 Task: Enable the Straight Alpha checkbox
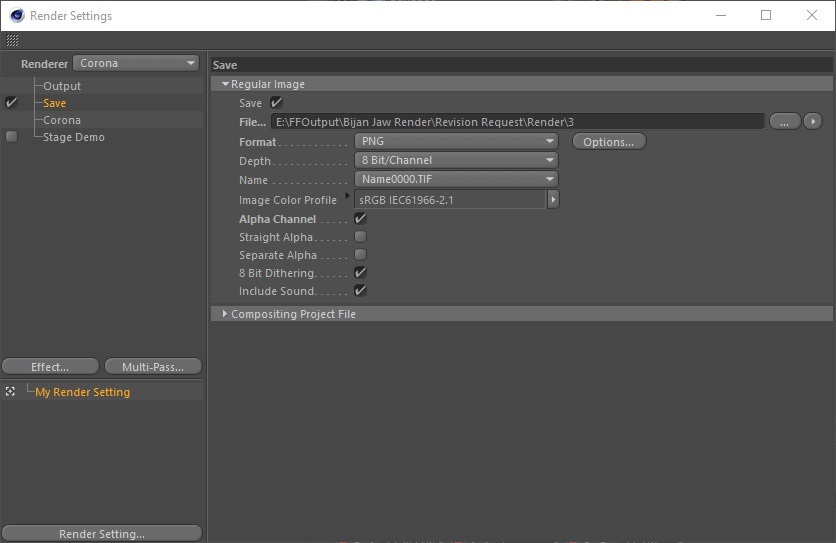(x=361, y=237)
